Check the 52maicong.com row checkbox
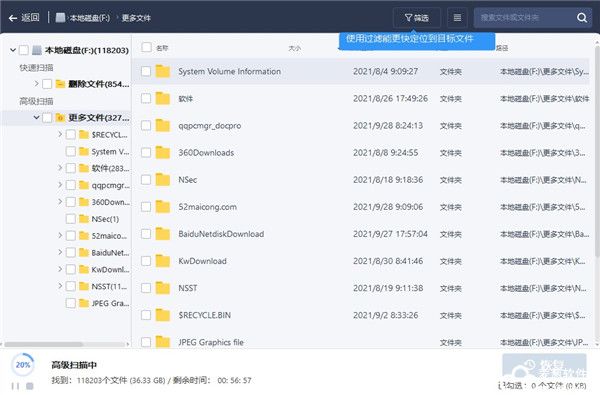This screenshot has width=600, height=395. click(x=146, y=207)
